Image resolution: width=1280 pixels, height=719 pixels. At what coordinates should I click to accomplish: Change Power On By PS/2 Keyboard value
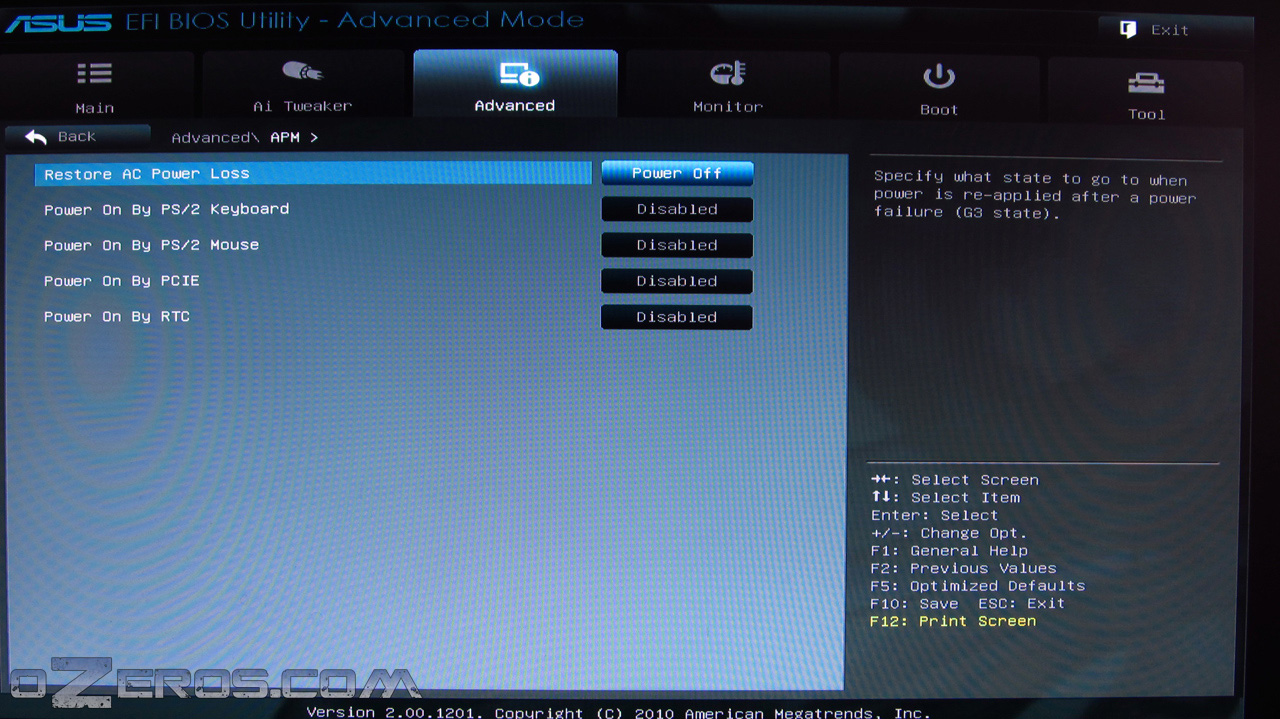point(677,209)
